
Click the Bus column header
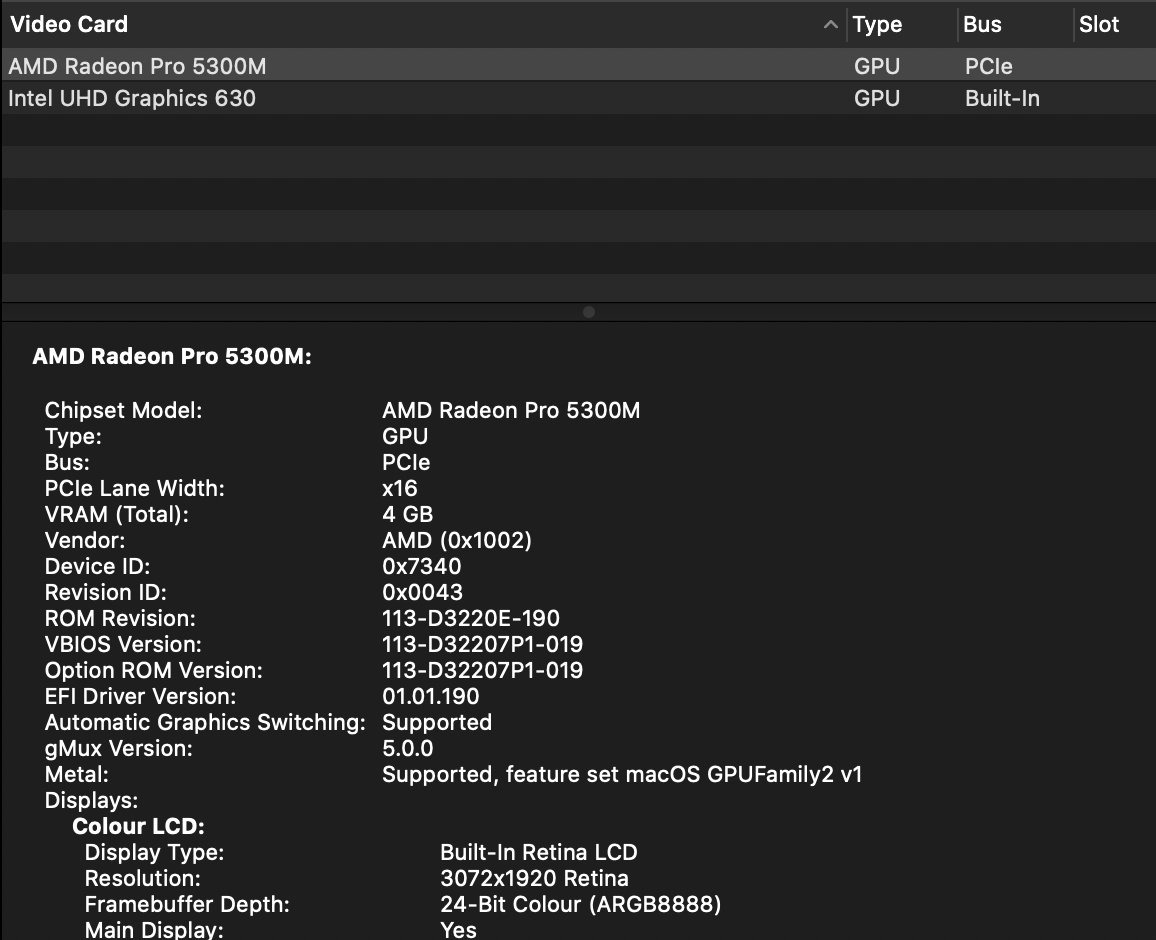coord(982,24)
